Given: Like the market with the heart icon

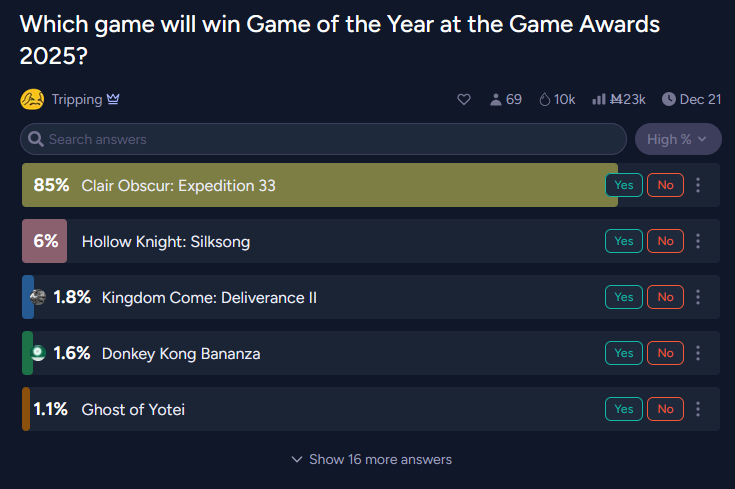Looking at the screenshot, I should click(464, 99).
